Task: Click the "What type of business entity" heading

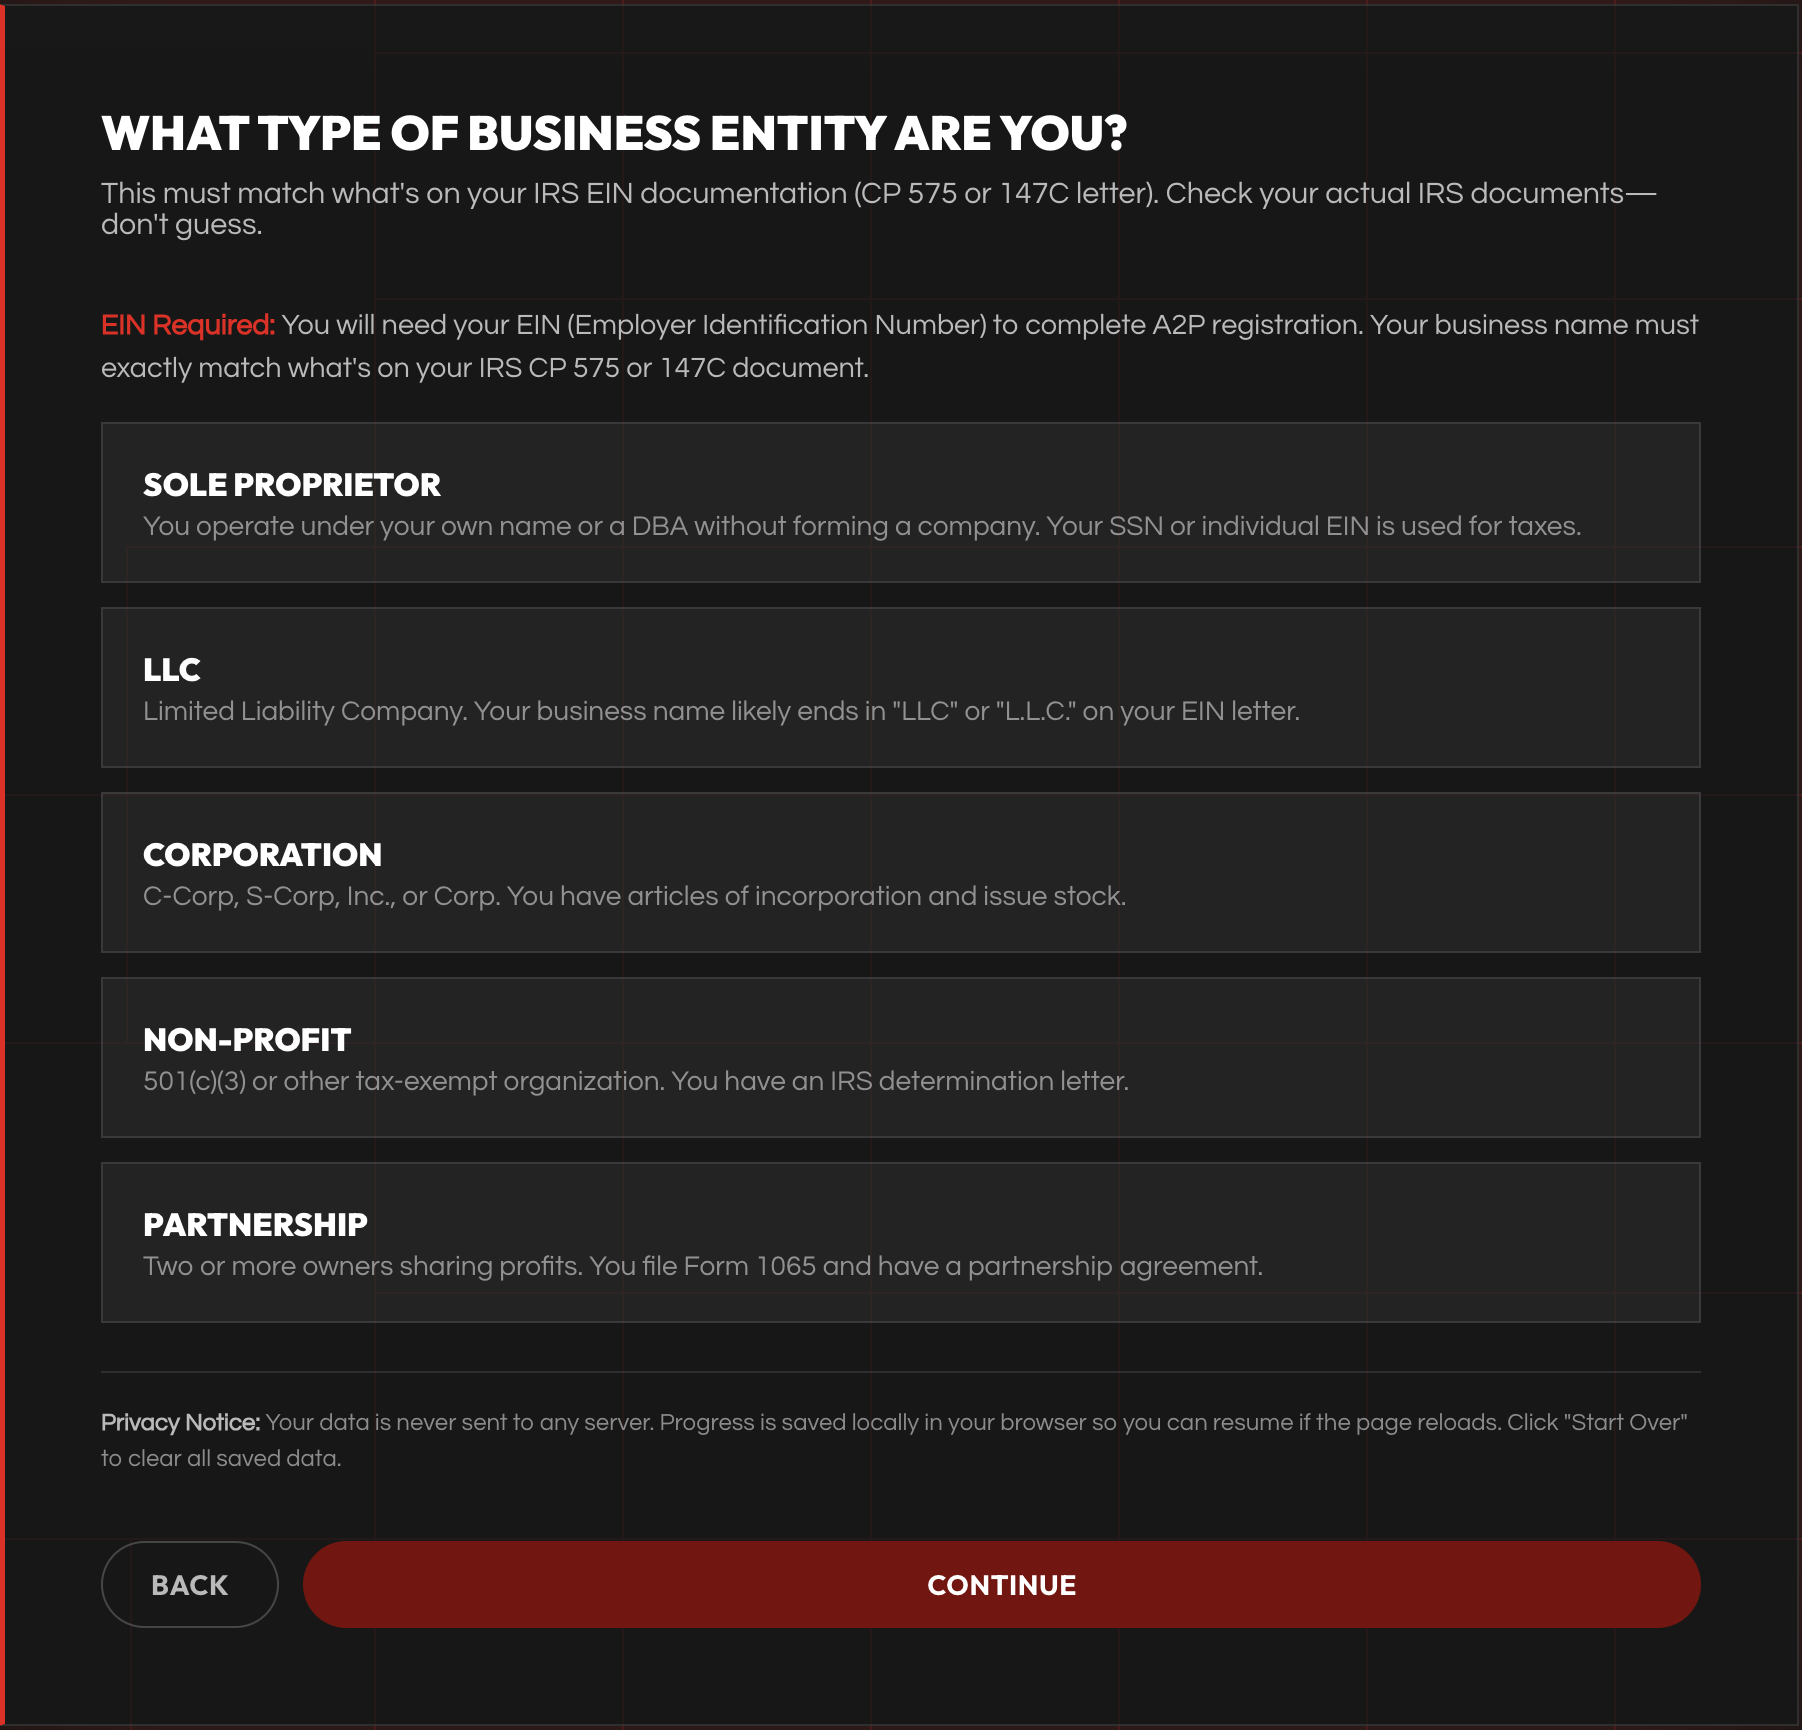Action: pyautogui.click(x=614, y=134)
